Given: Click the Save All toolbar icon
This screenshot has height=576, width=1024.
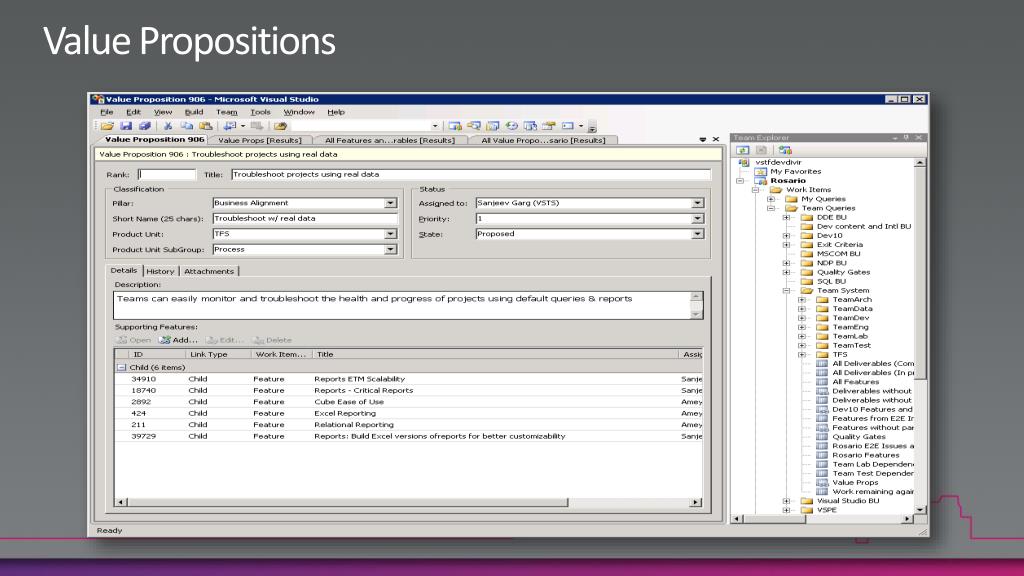Looking at the screenshot, I should point(145,126).
